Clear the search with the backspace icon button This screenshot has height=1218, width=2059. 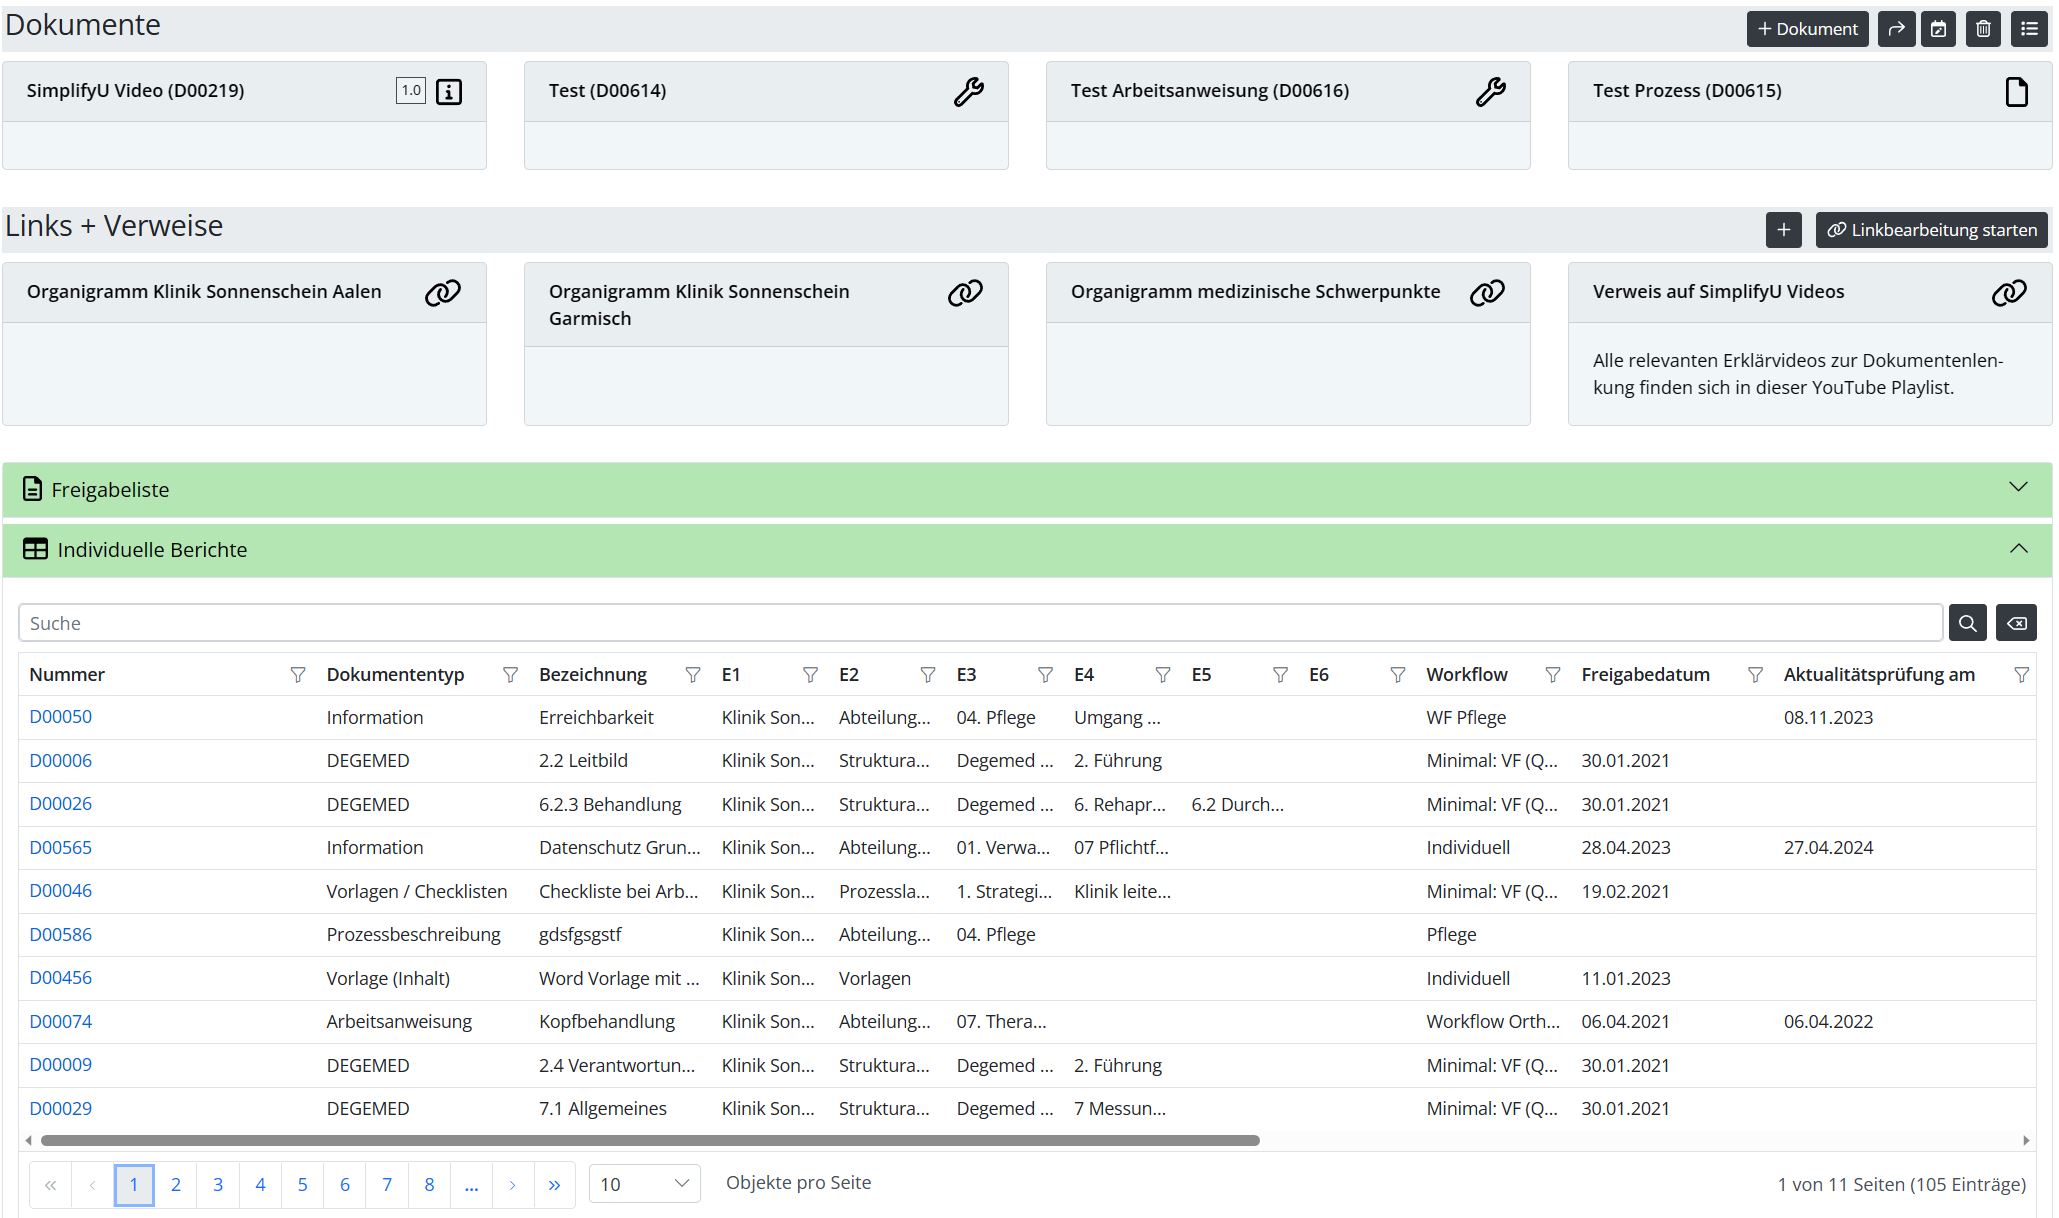point(2016,623)
